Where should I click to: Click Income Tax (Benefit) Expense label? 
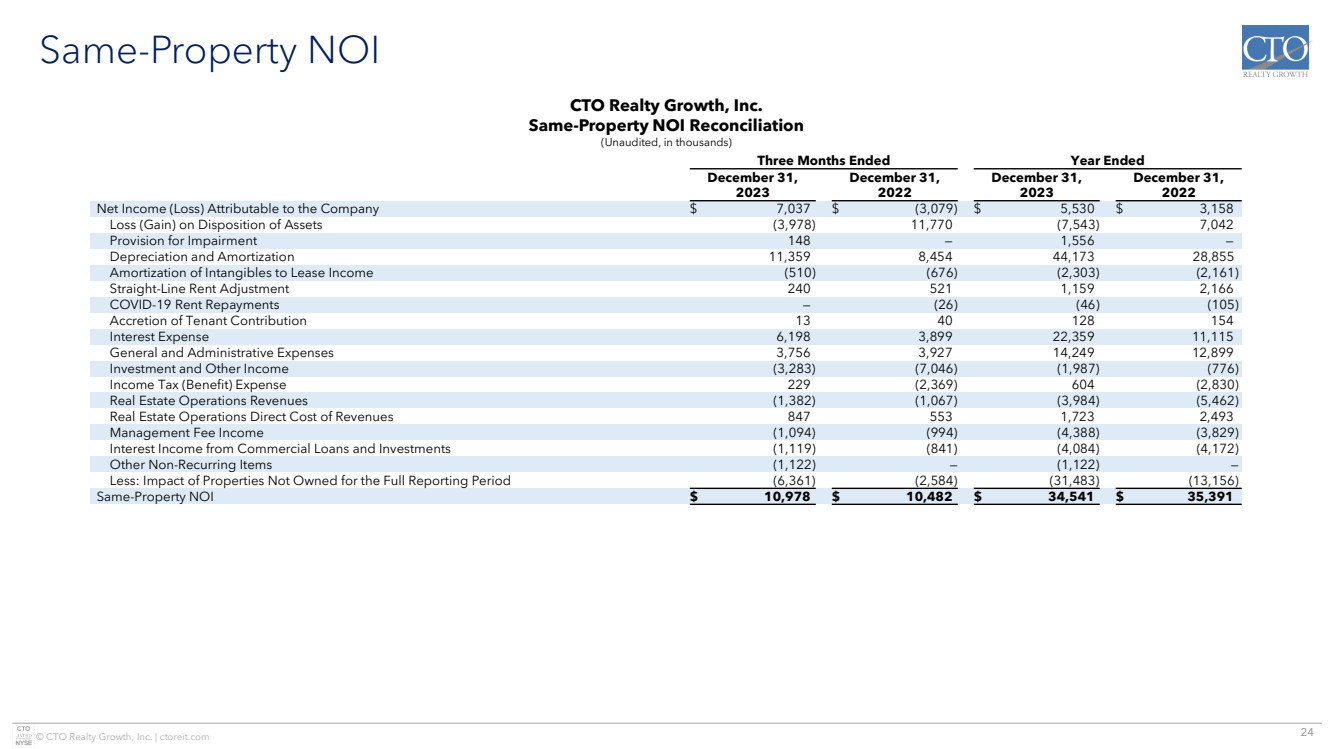point(198,385)
